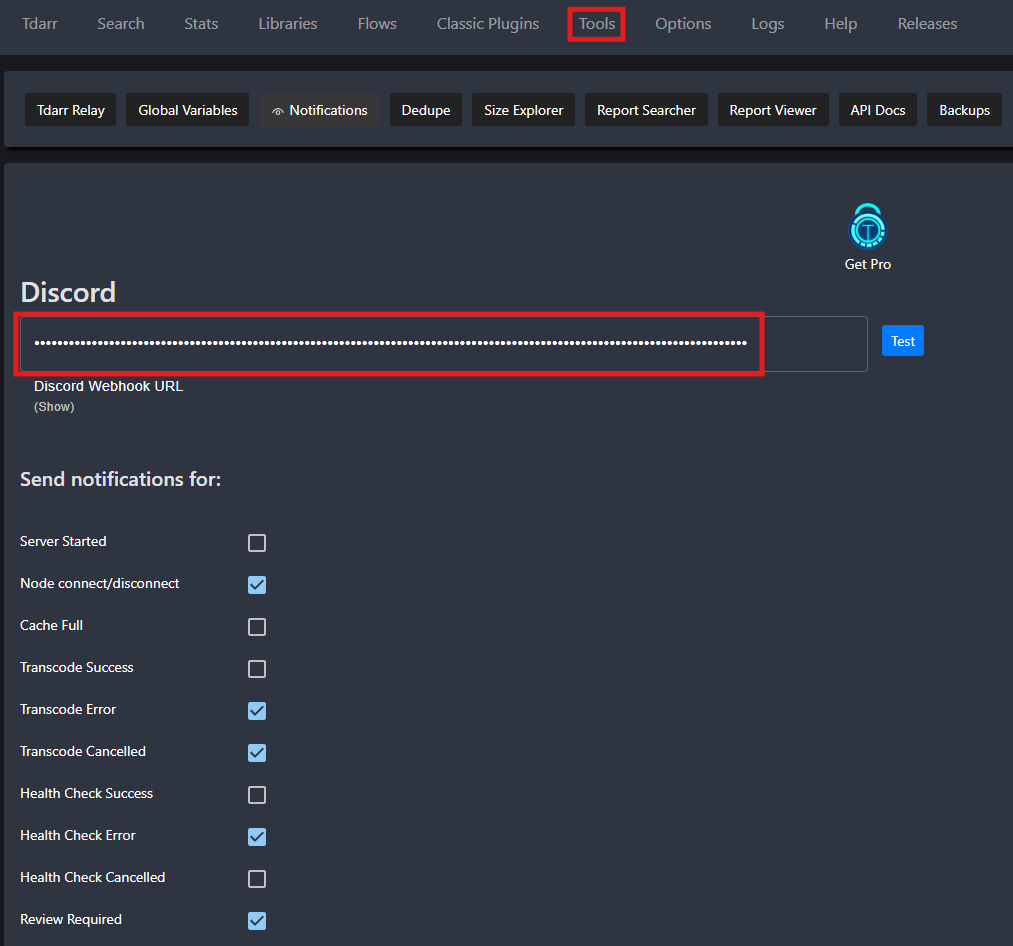Toggle the Cache Full checkbox
The height and width of the screenshot is (946, 1013).
coord(256,627)
